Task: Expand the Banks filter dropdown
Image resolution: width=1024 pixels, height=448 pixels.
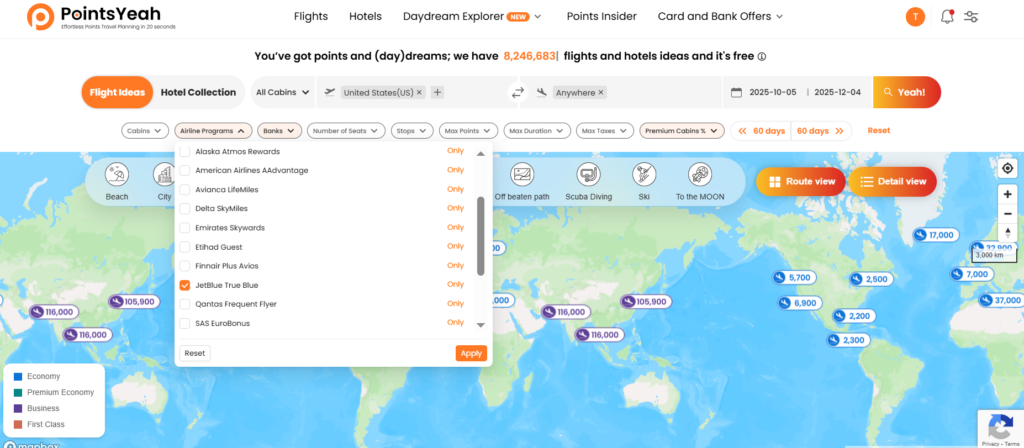Action: [x=279, y=130]
